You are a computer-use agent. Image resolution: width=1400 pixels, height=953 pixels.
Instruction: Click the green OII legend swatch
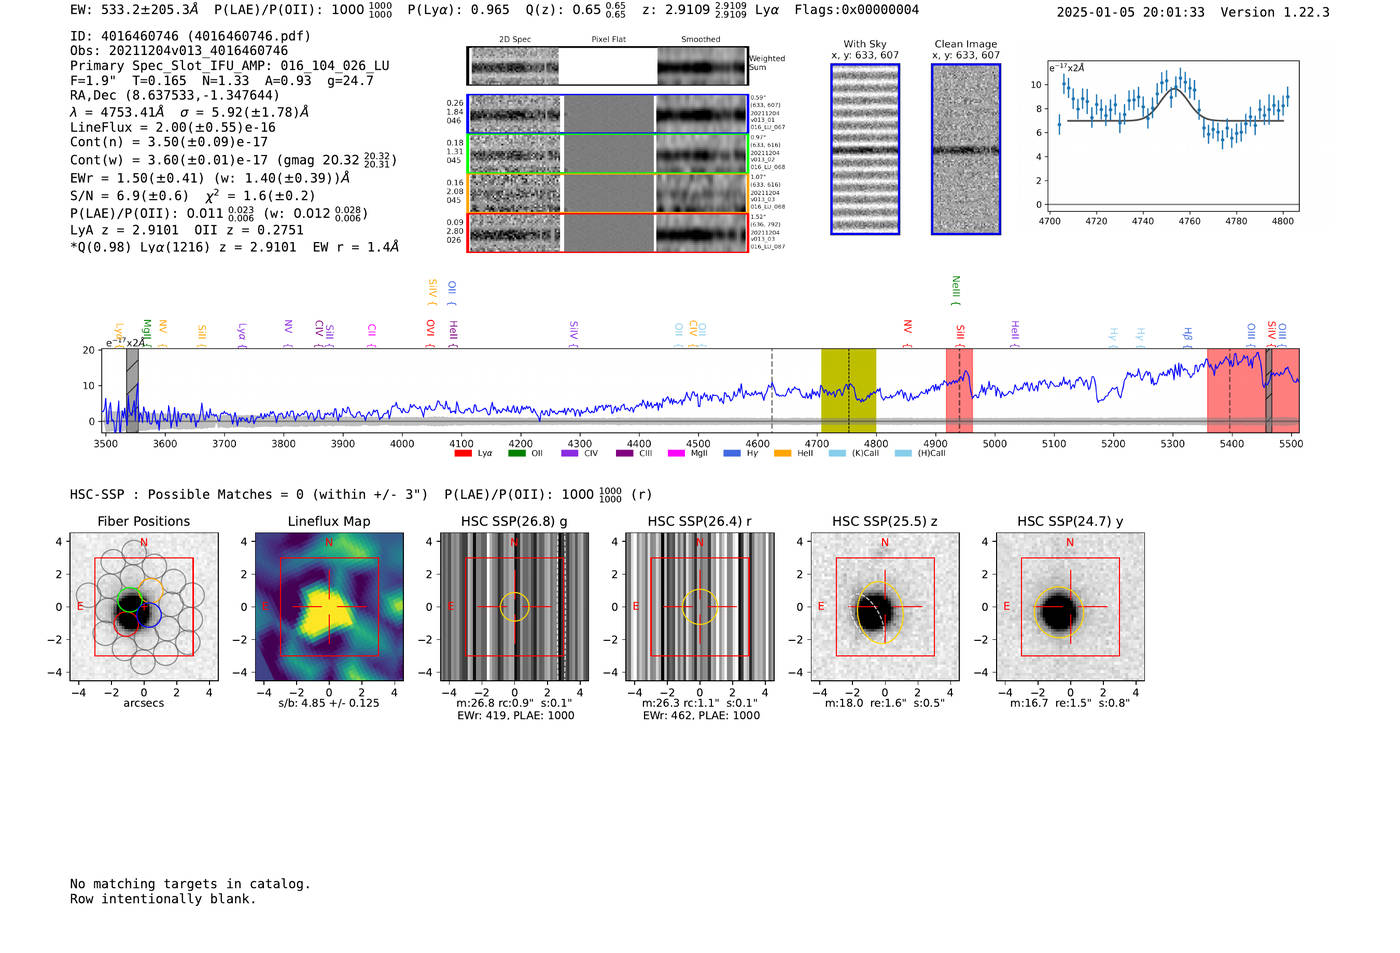tap(517, 453)
